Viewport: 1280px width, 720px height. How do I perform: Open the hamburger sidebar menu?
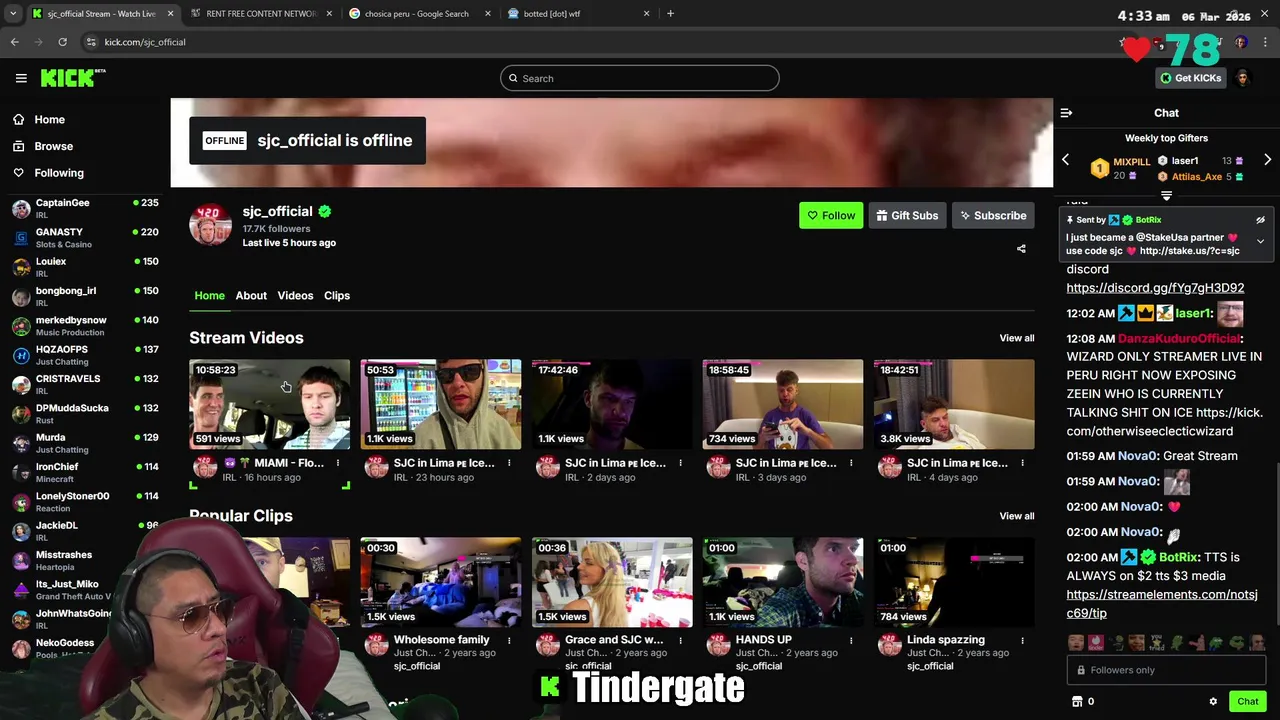pos(21,78)
